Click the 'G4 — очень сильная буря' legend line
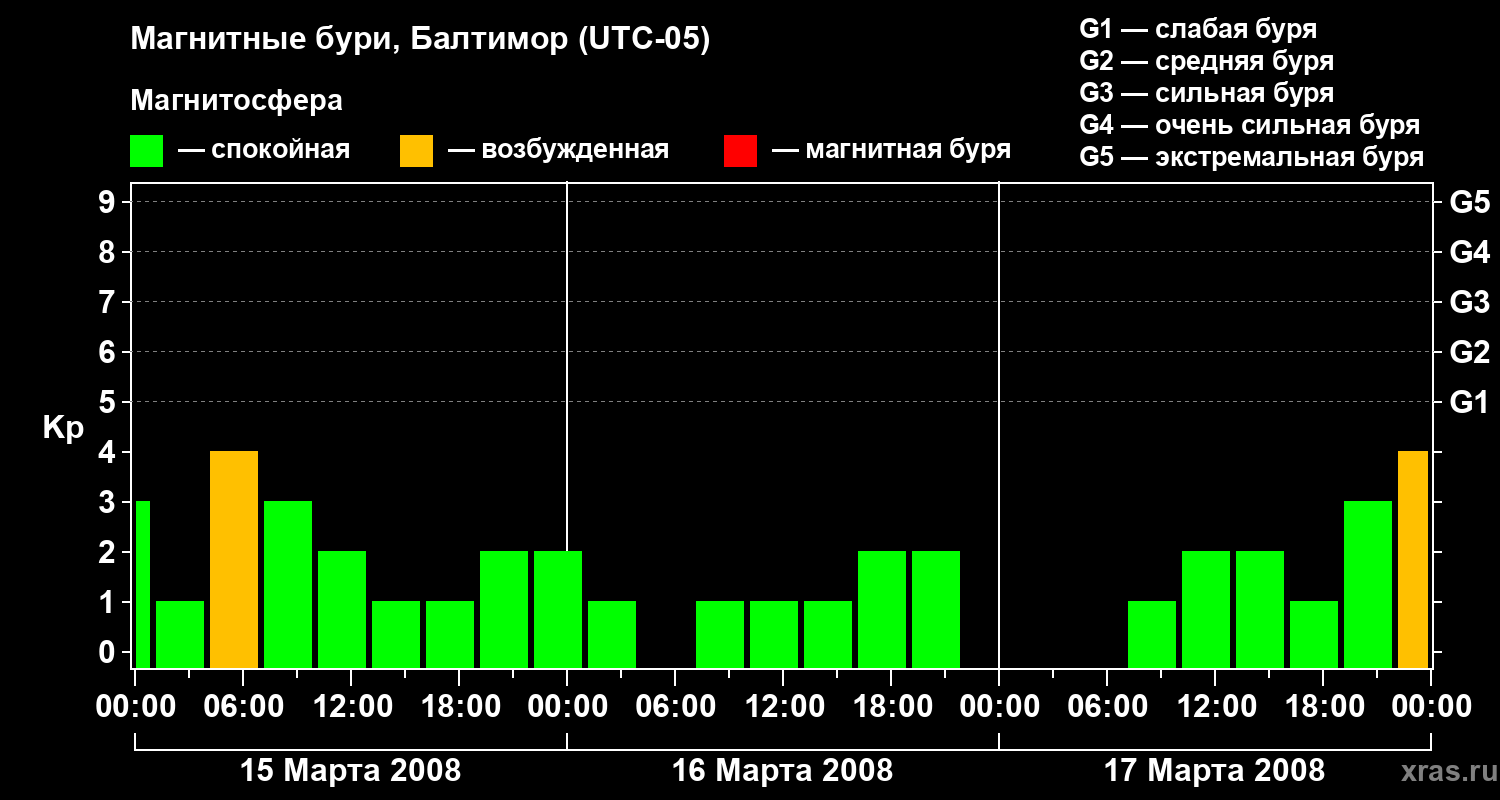The image size is (1500, 800). point(1250,125)
